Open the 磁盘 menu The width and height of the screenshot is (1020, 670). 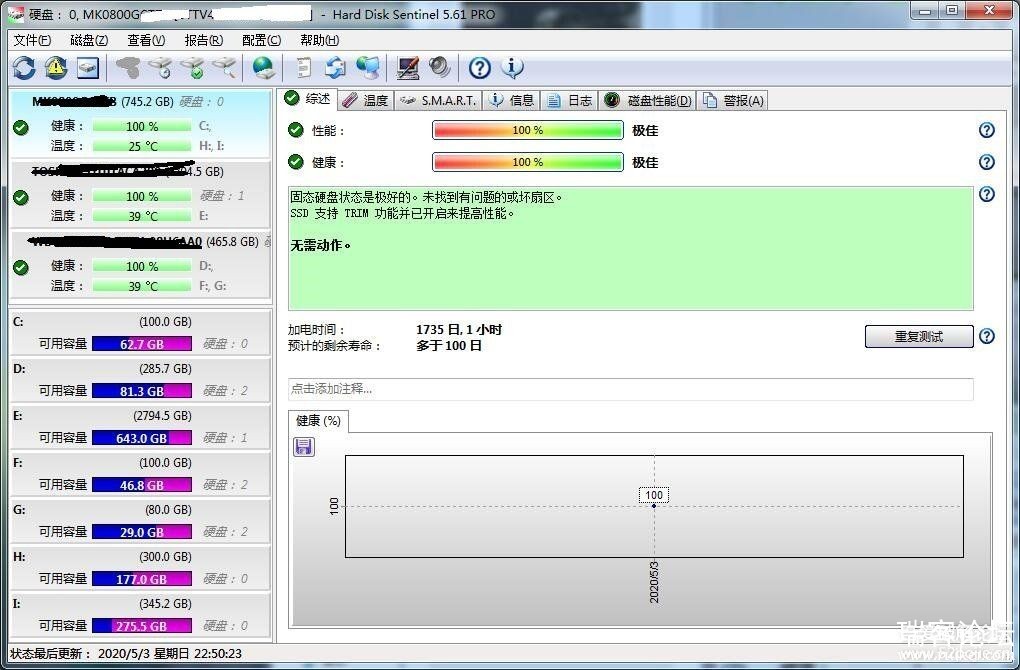(89, 40)
